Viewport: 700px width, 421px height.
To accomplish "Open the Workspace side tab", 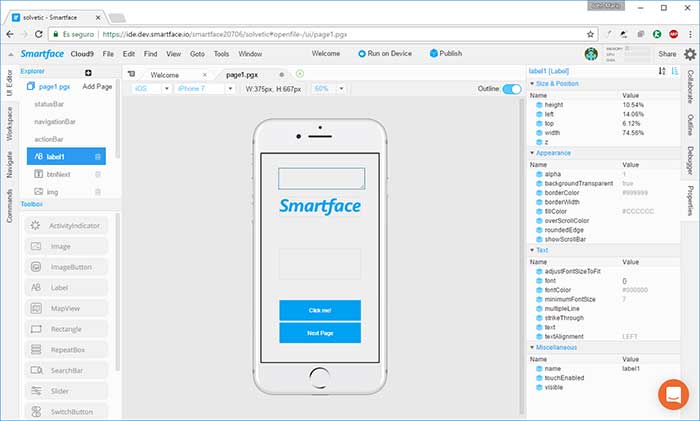I will tap(9, 124).
